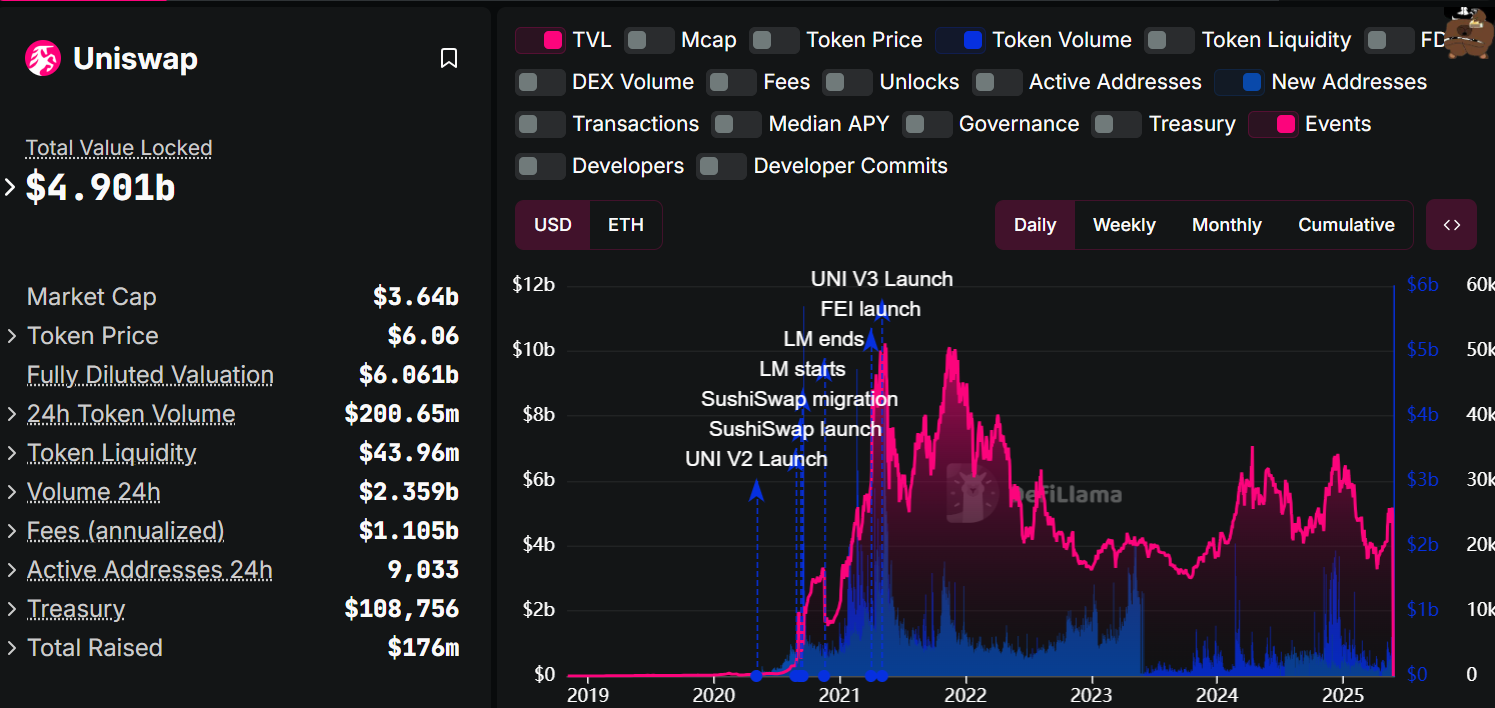The width and height of the screenshot is (1495, 708).
Task: Expand the Total Raised row
Action: (x=12, y=648)
